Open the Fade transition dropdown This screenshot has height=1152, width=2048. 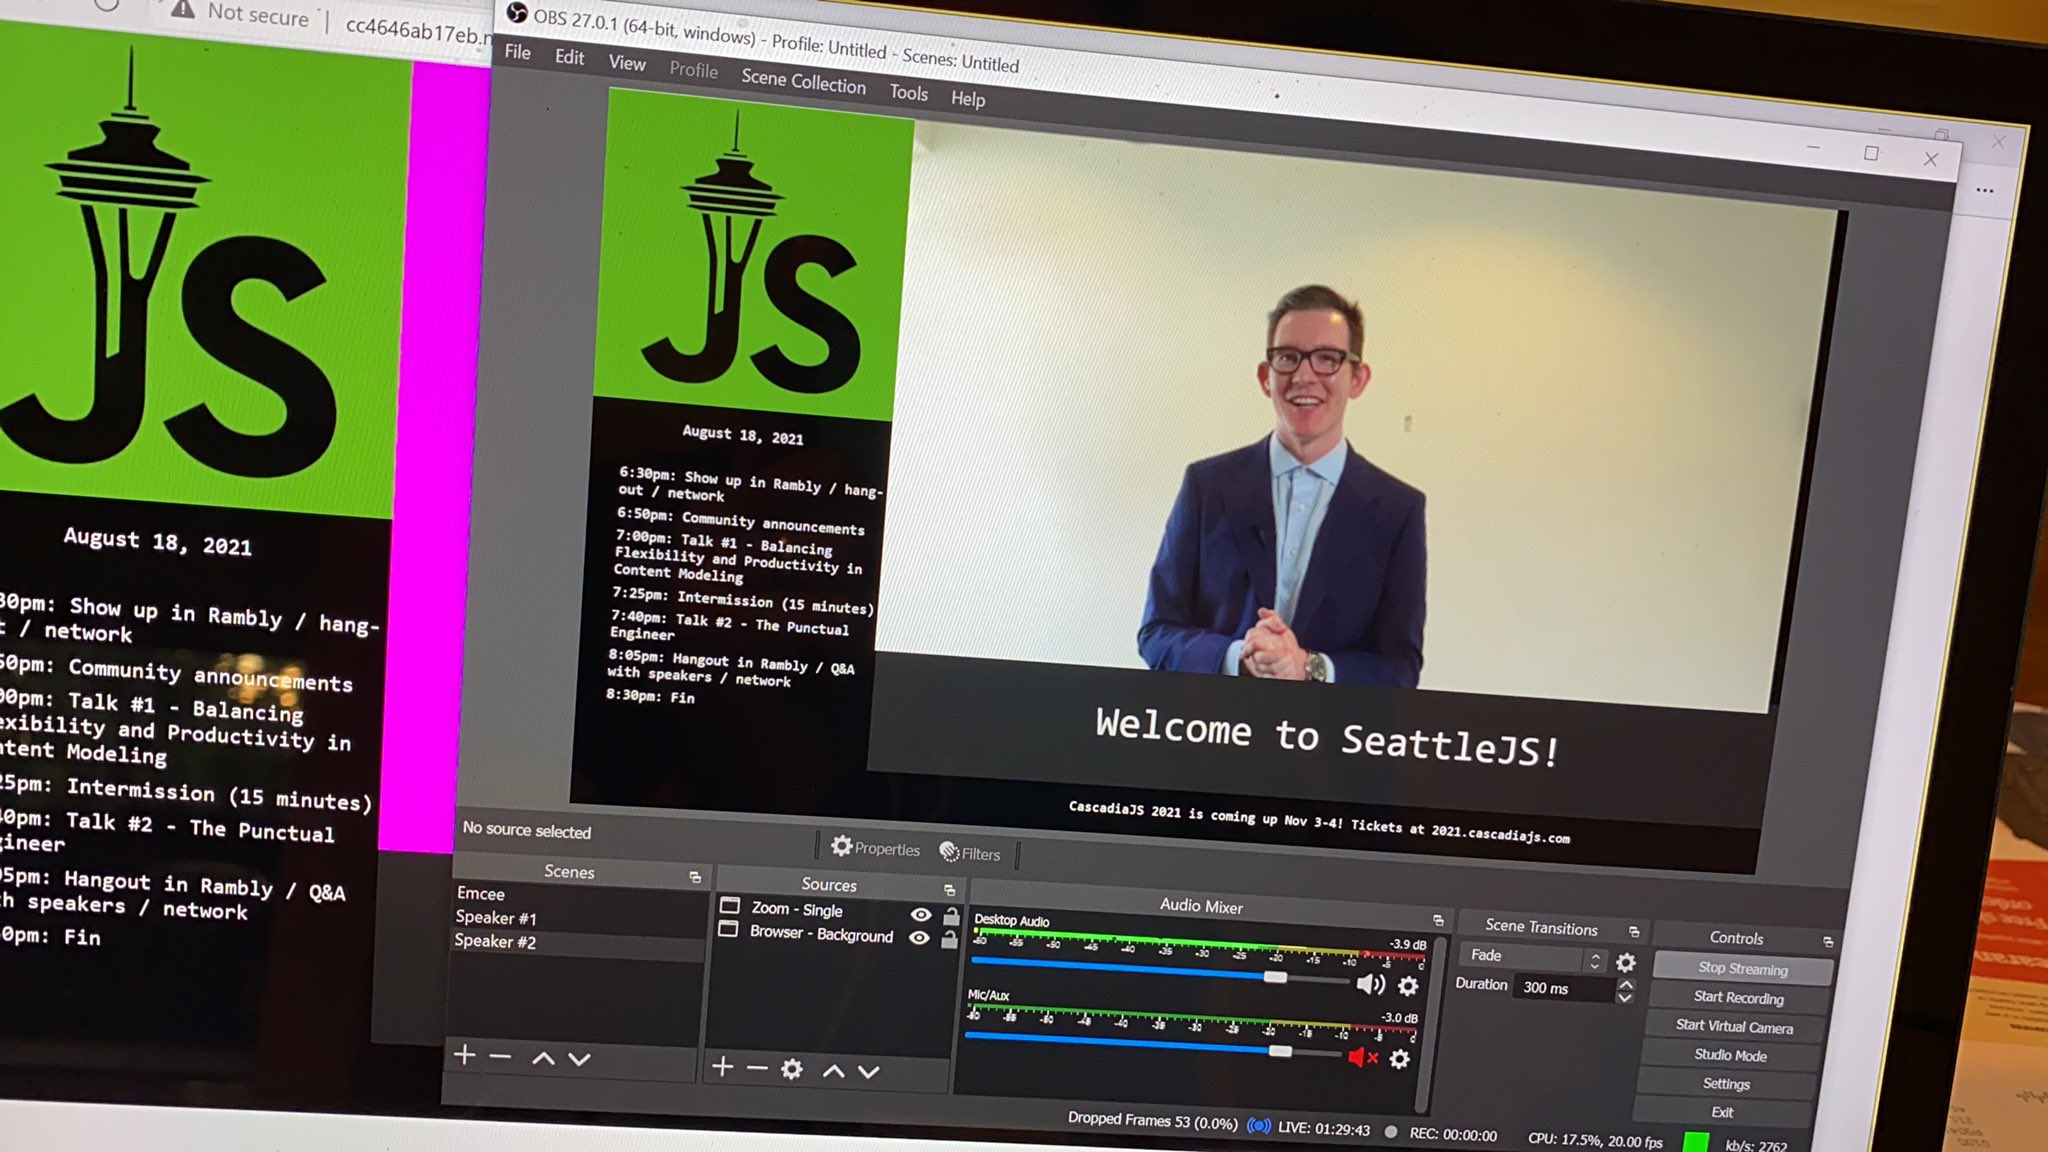point(1535,957)
